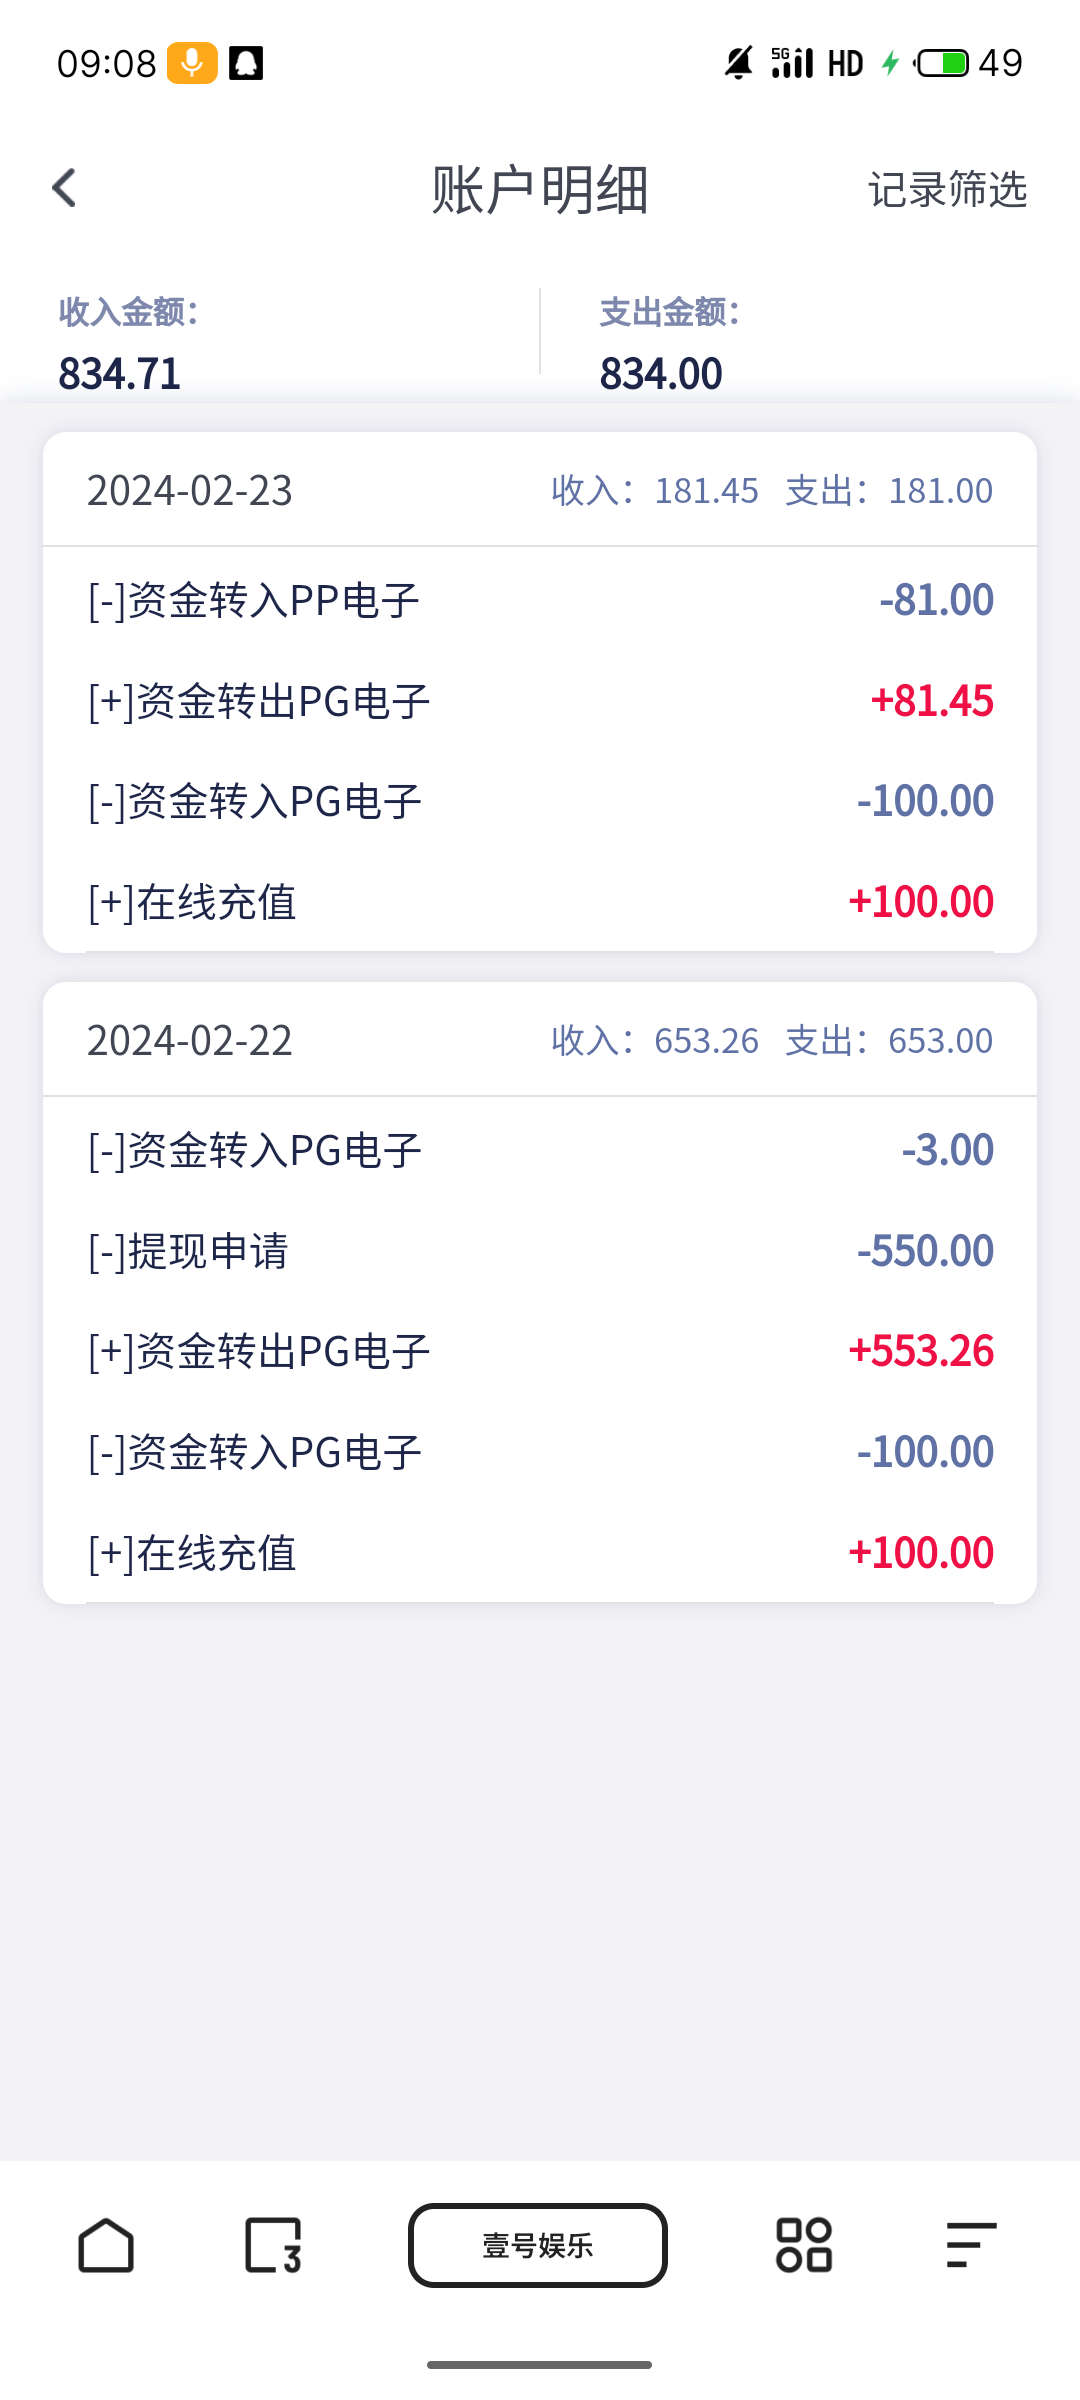The height and width of the screenshot is (2400, 1080).
Task: Tap the microphone status bar icon
Action: pos(192,63)
